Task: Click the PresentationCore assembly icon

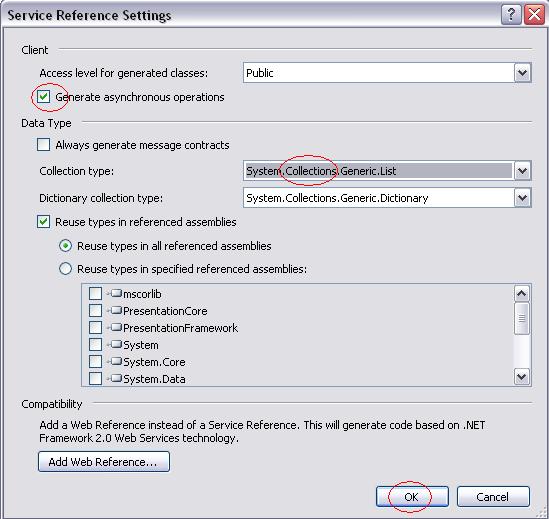Action: point(116,310)
